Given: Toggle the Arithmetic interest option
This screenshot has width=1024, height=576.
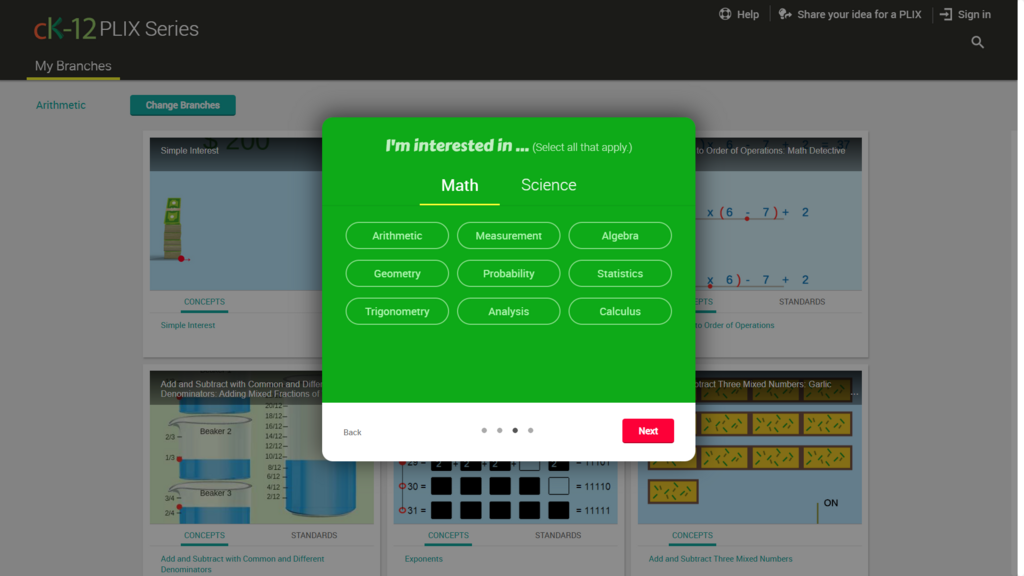Looking at the screenshot, I should click(397, 236).
